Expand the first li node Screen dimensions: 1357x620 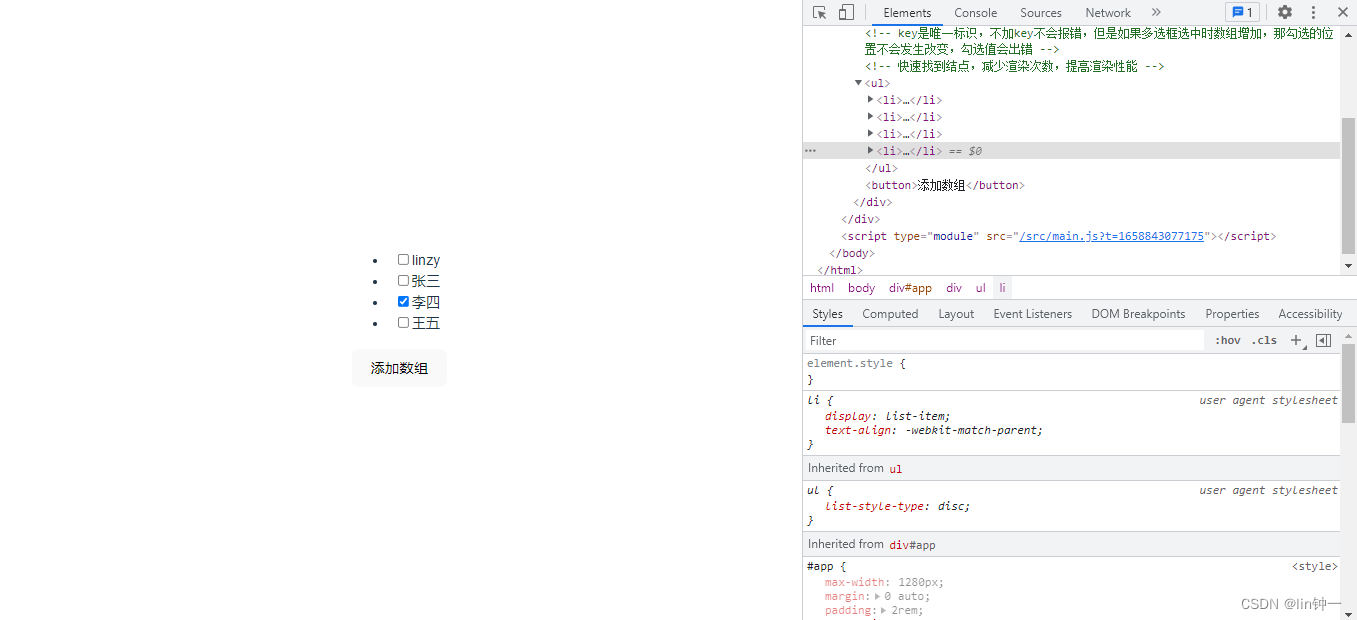pyautogui.click(x=870, y=100)
